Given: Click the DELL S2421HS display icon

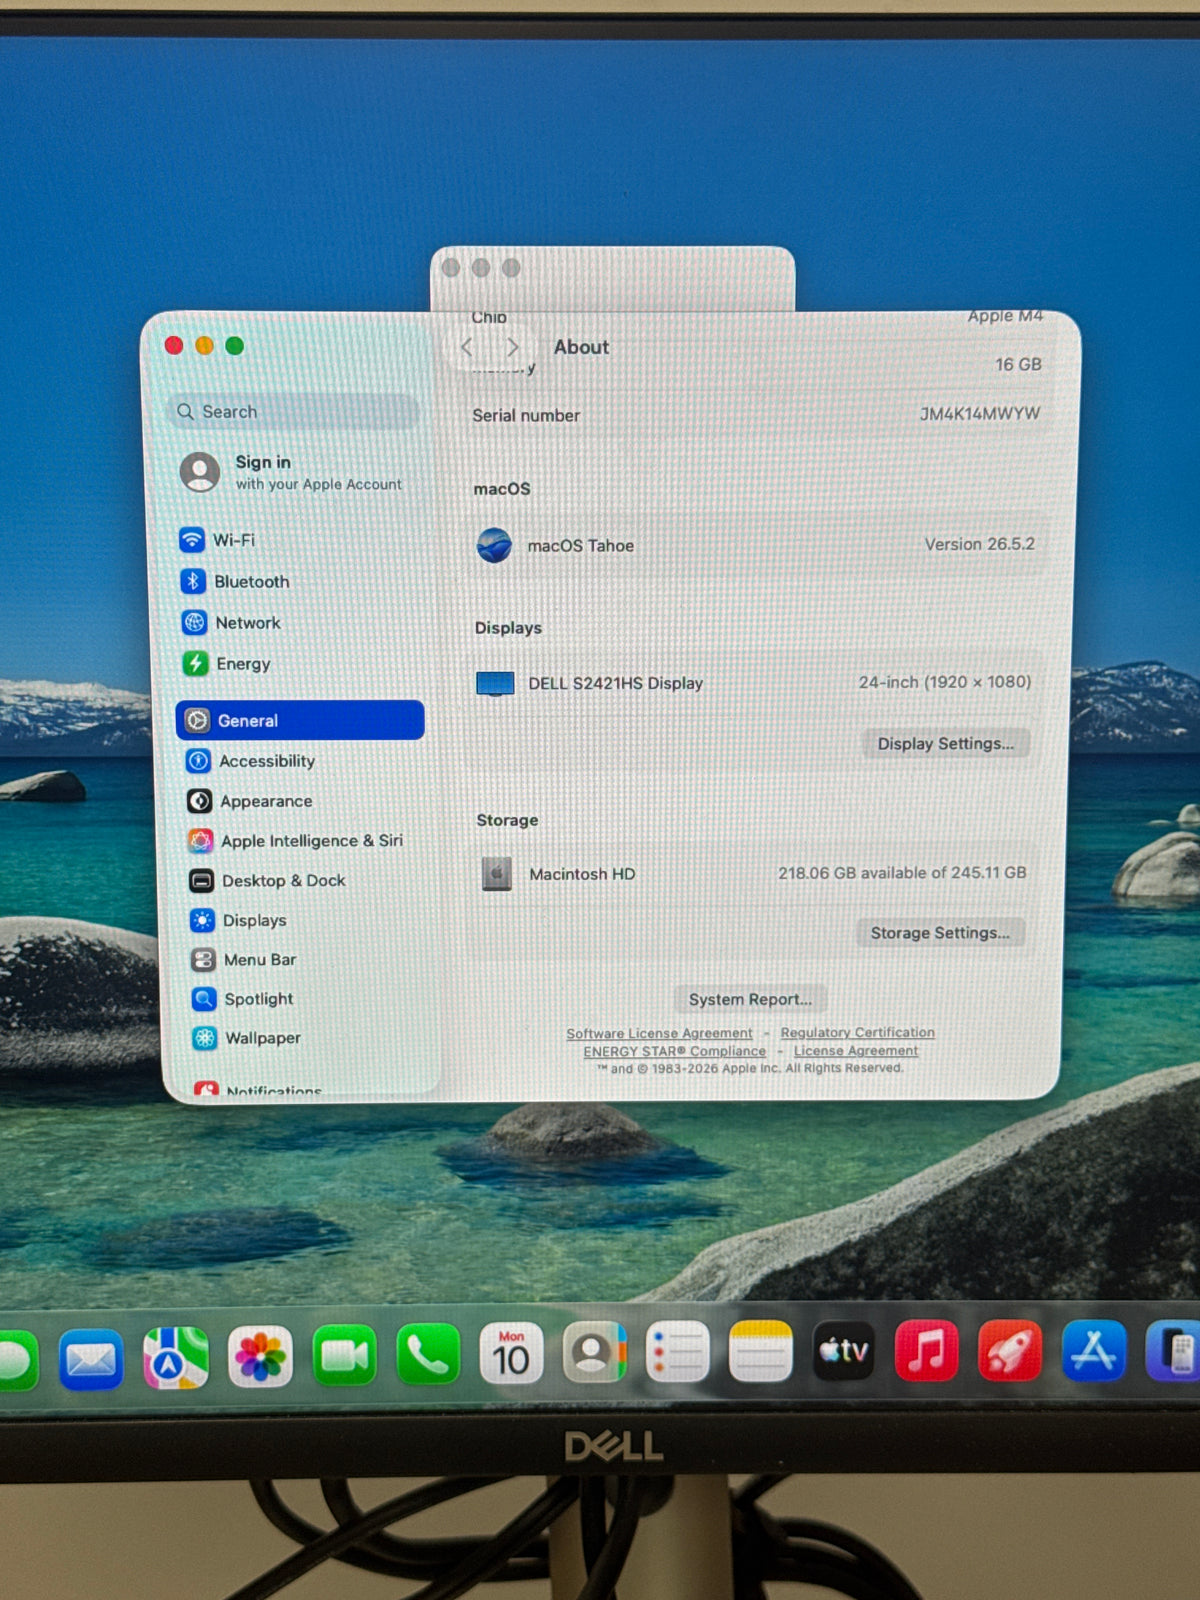Looking at the screenshot, I should click(495, 684).
